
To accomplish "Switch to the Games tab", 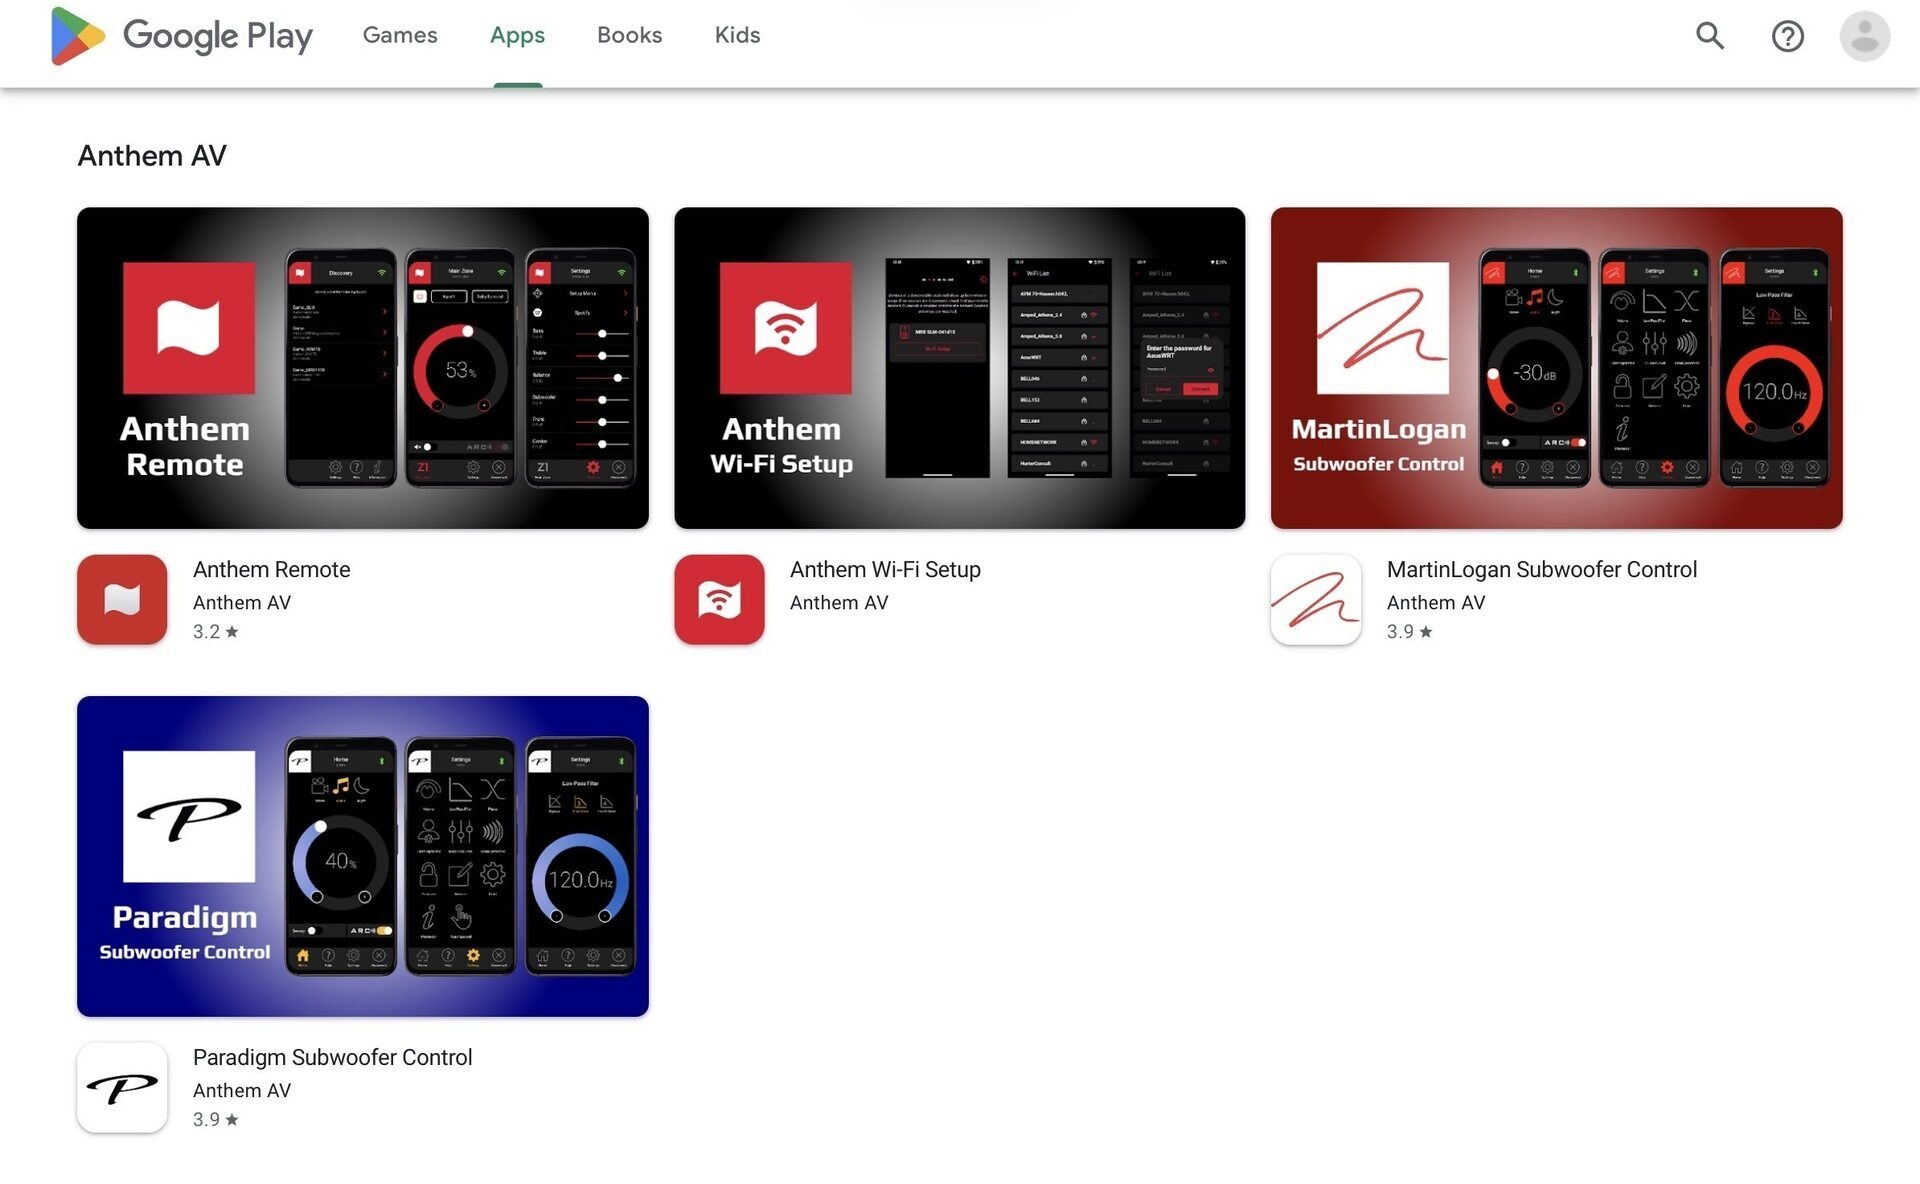I will tap(400, 35).
